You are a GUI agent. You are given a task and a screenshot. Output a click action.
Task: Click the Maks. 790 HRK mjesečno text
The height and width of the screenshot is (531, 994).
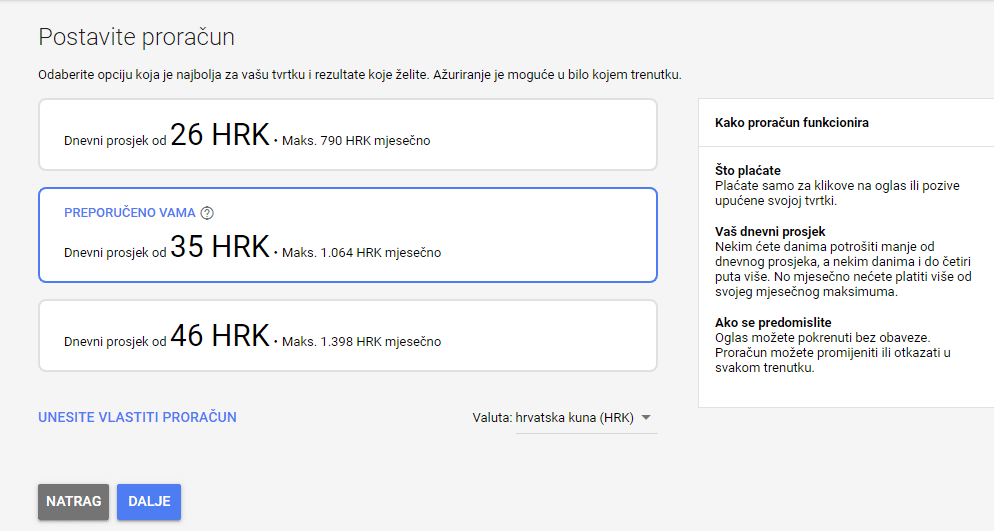356,141
